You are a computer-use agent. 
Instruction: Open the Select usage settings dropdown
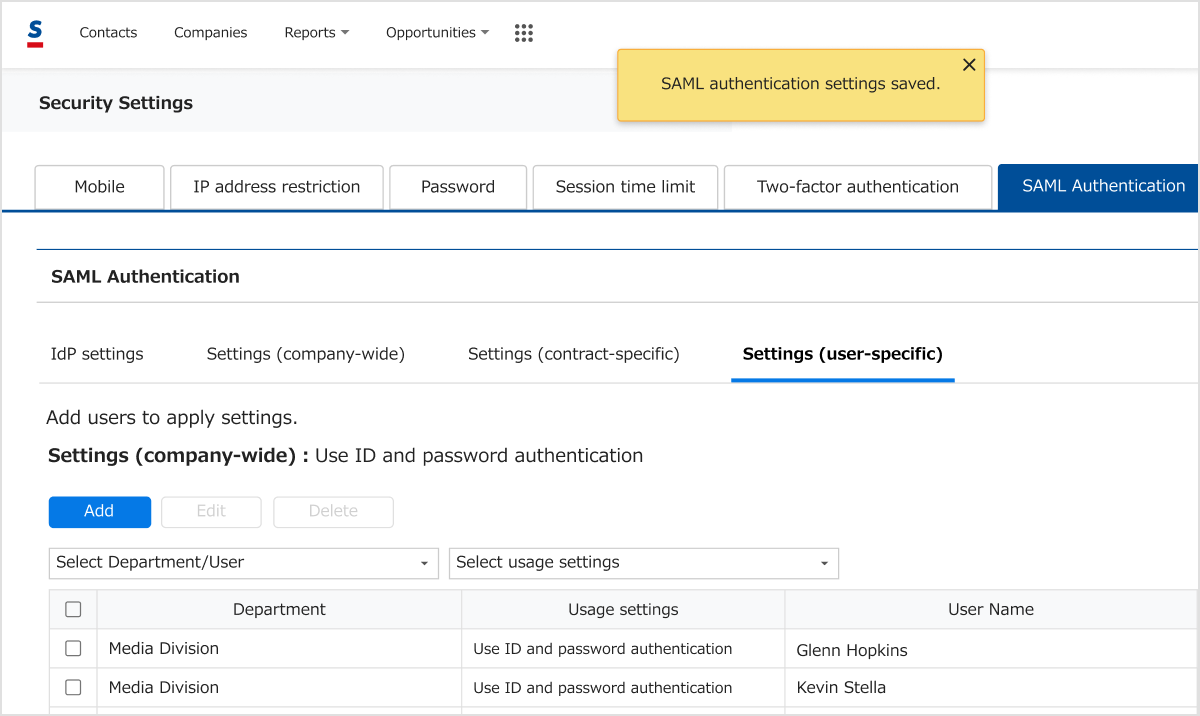click(644, 563)
